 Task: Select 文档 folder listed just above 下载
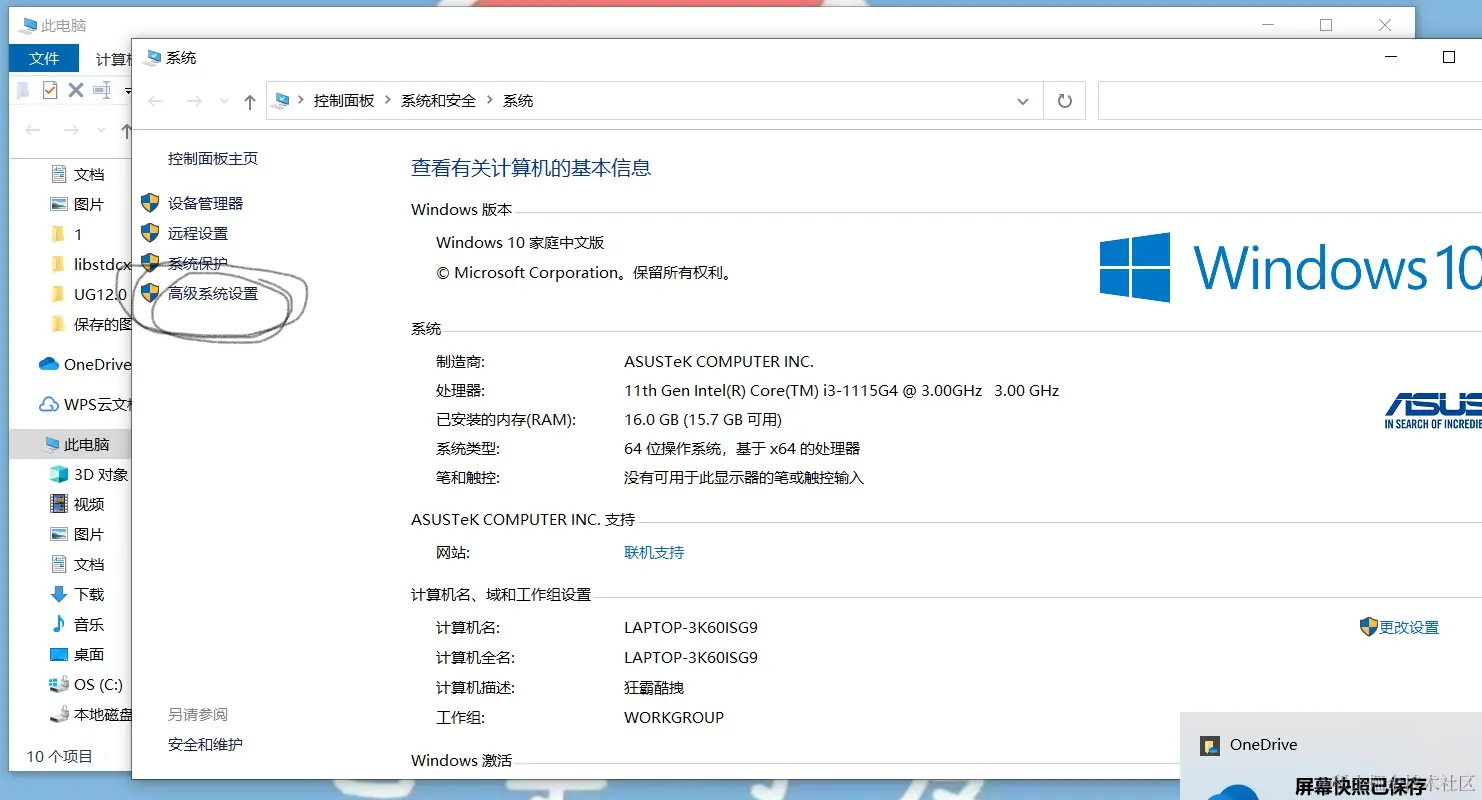pos(77,564)
